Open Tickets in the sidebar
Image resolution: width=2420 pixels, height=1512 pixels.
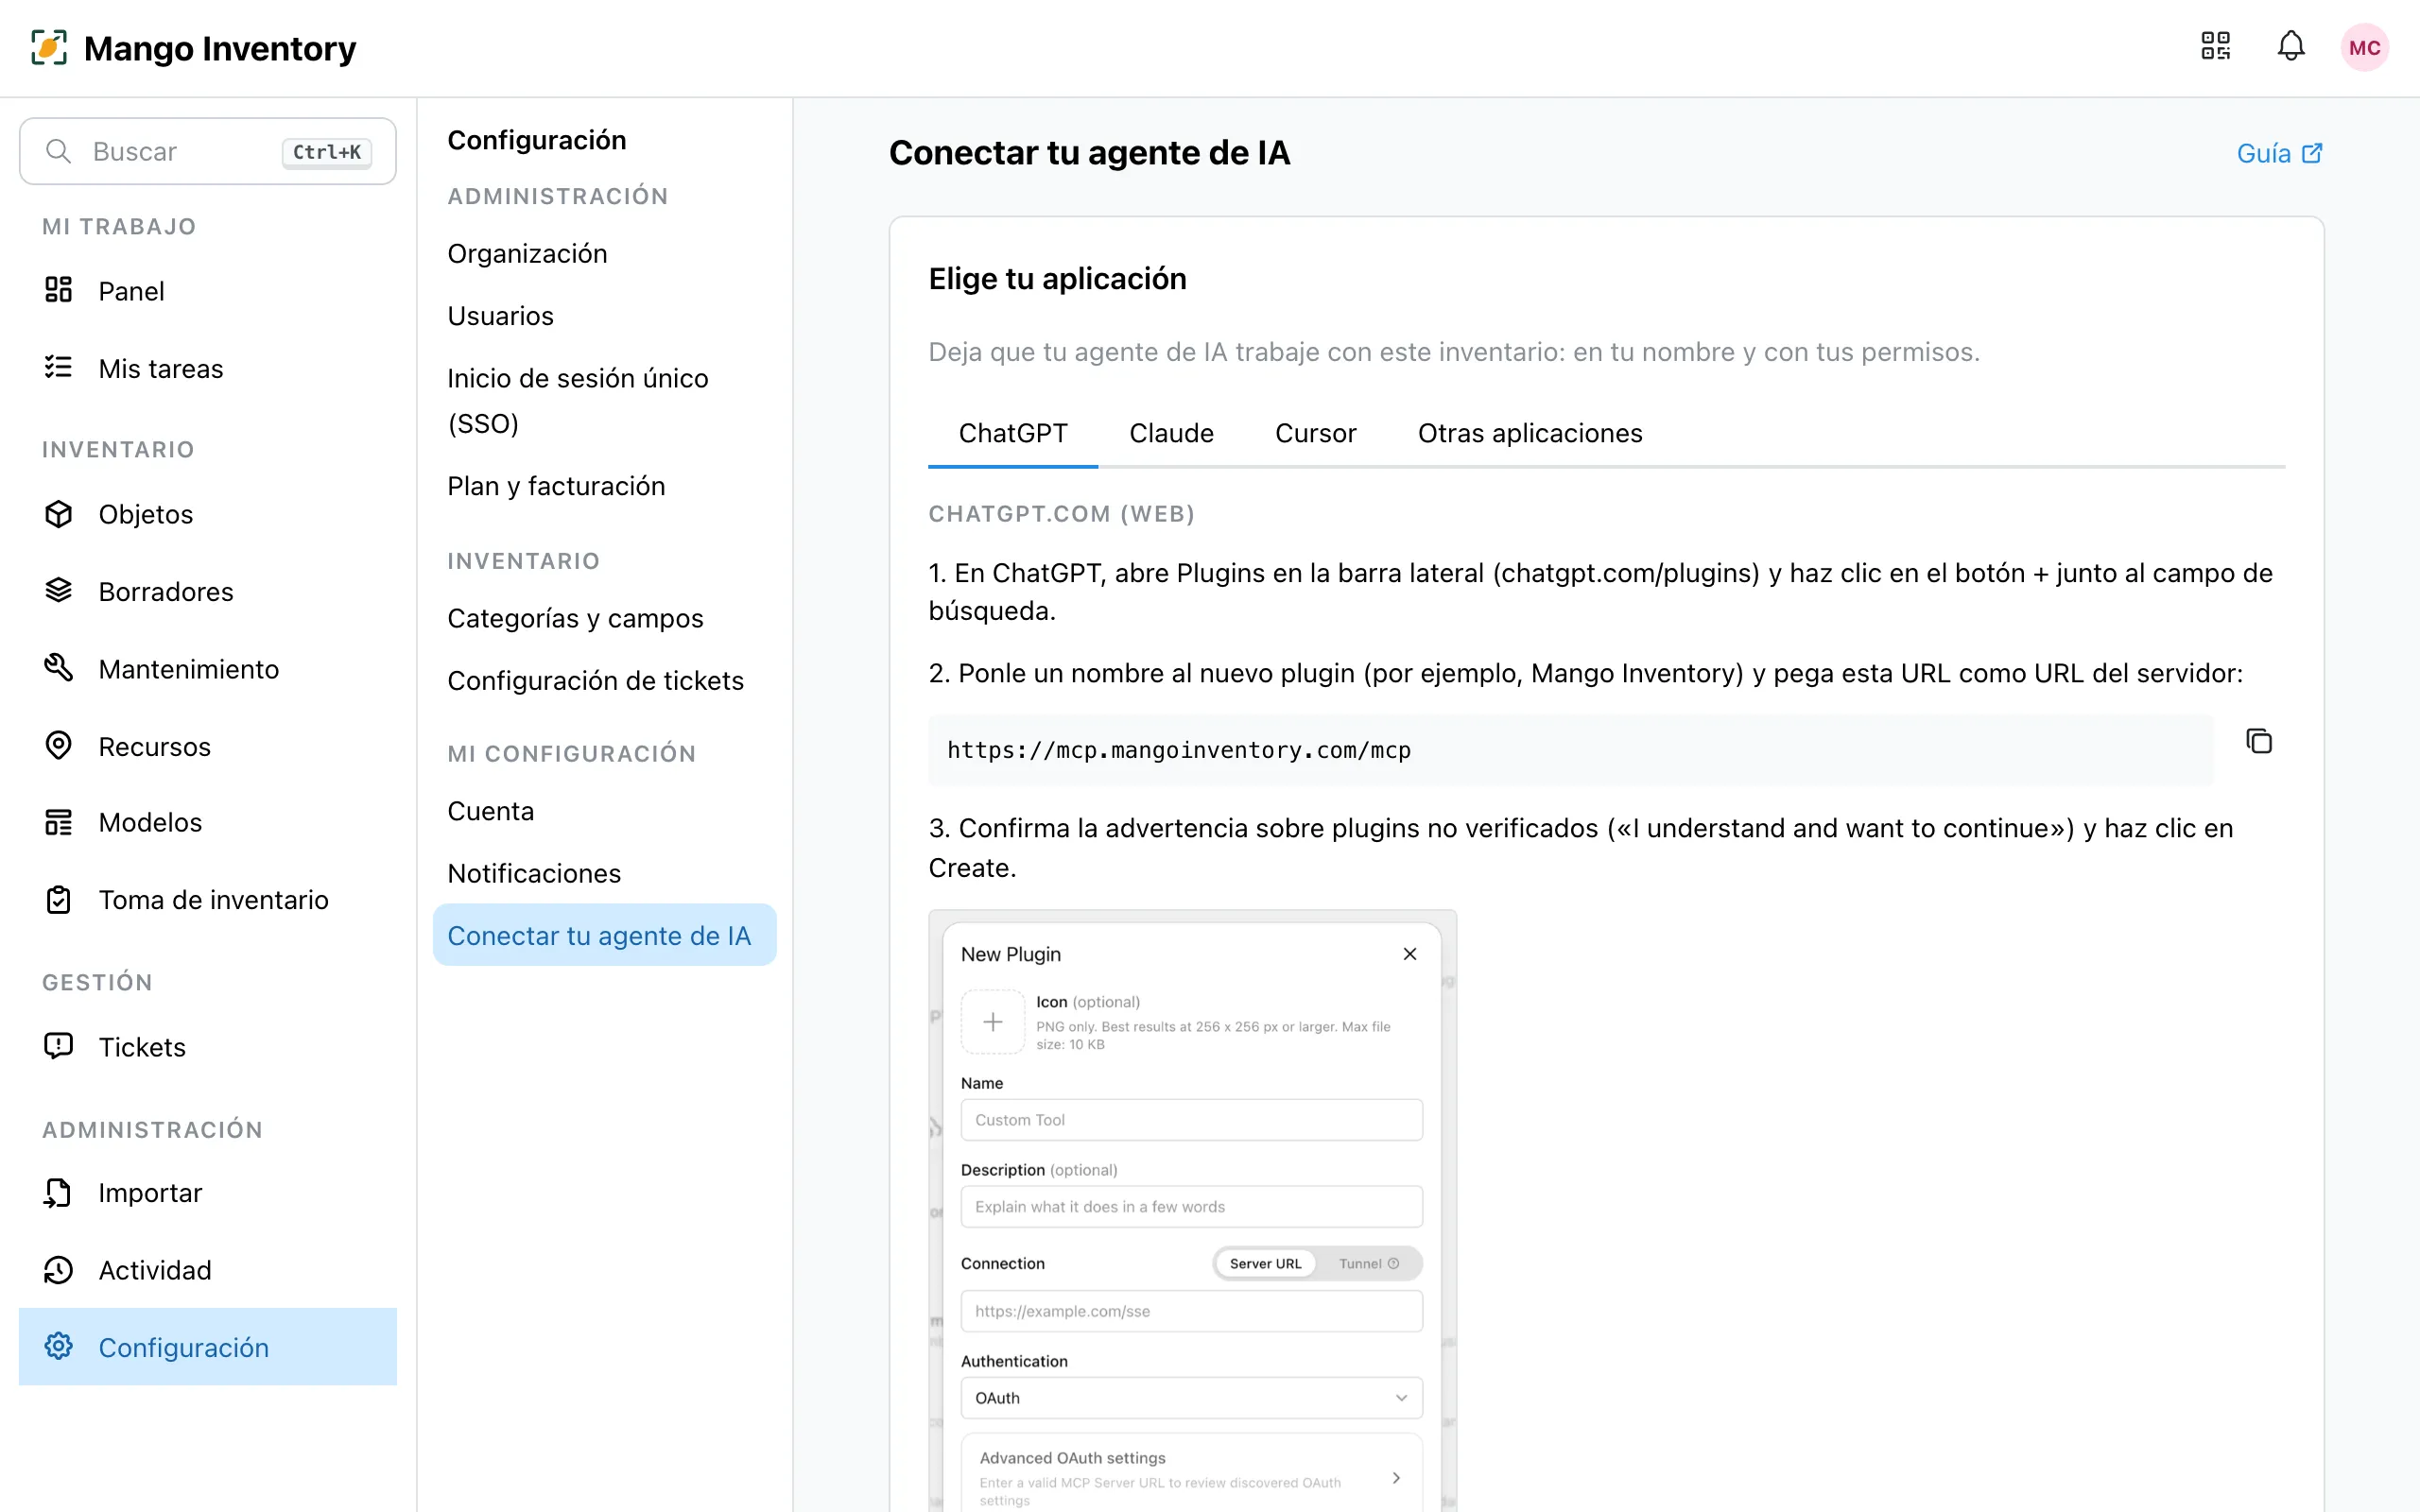click(208, 1047)
